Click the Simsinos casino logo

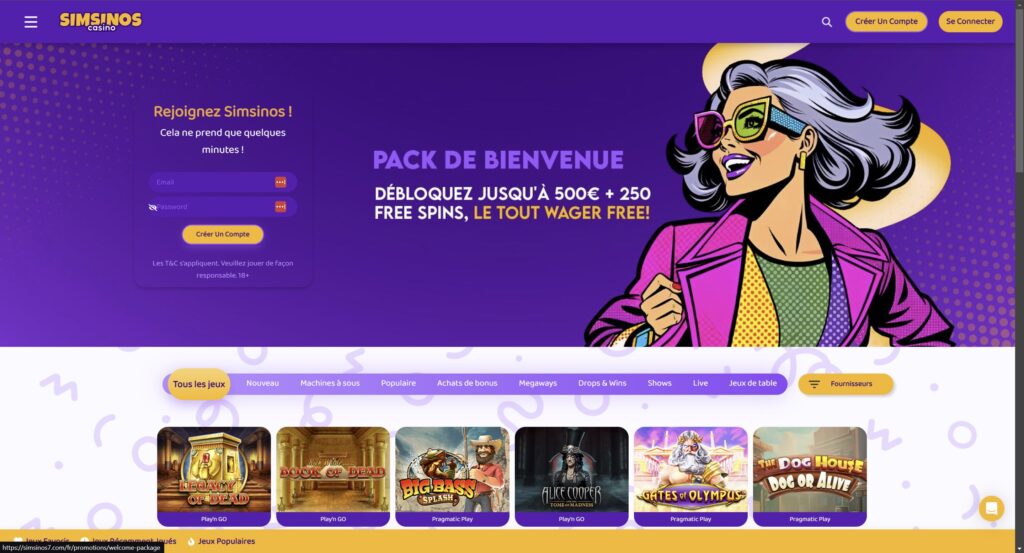[x=101, y=21]
